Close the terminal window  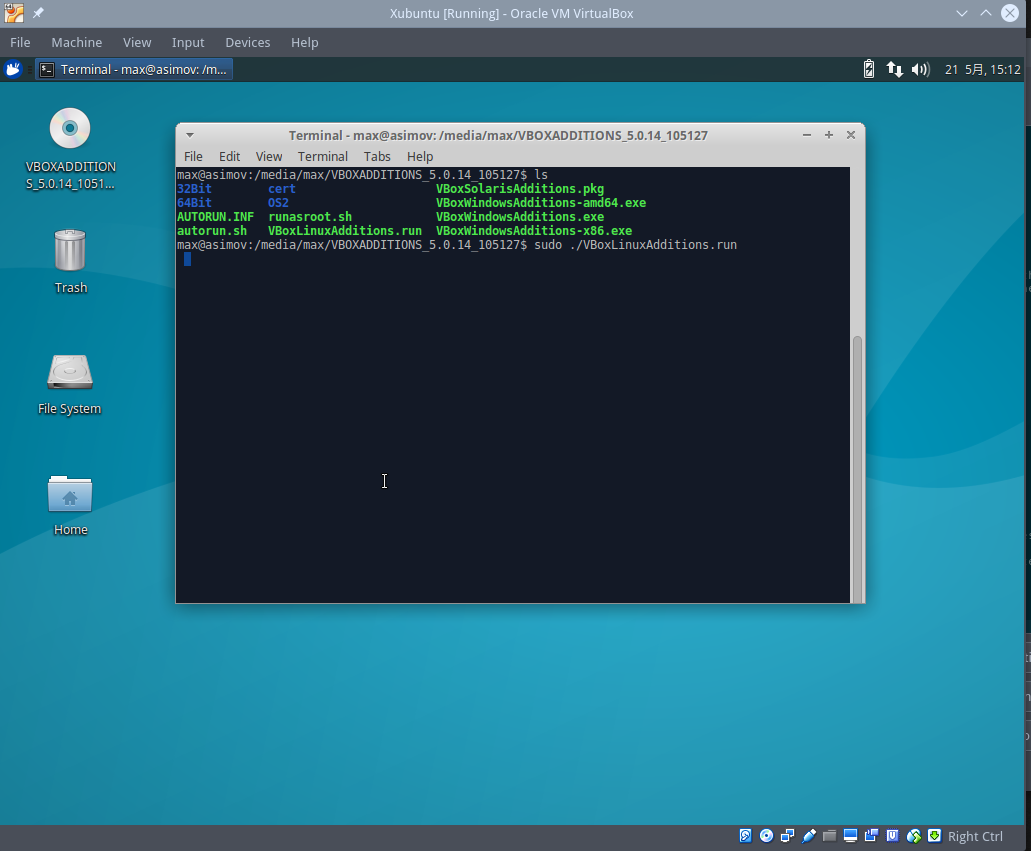(851, 135)
